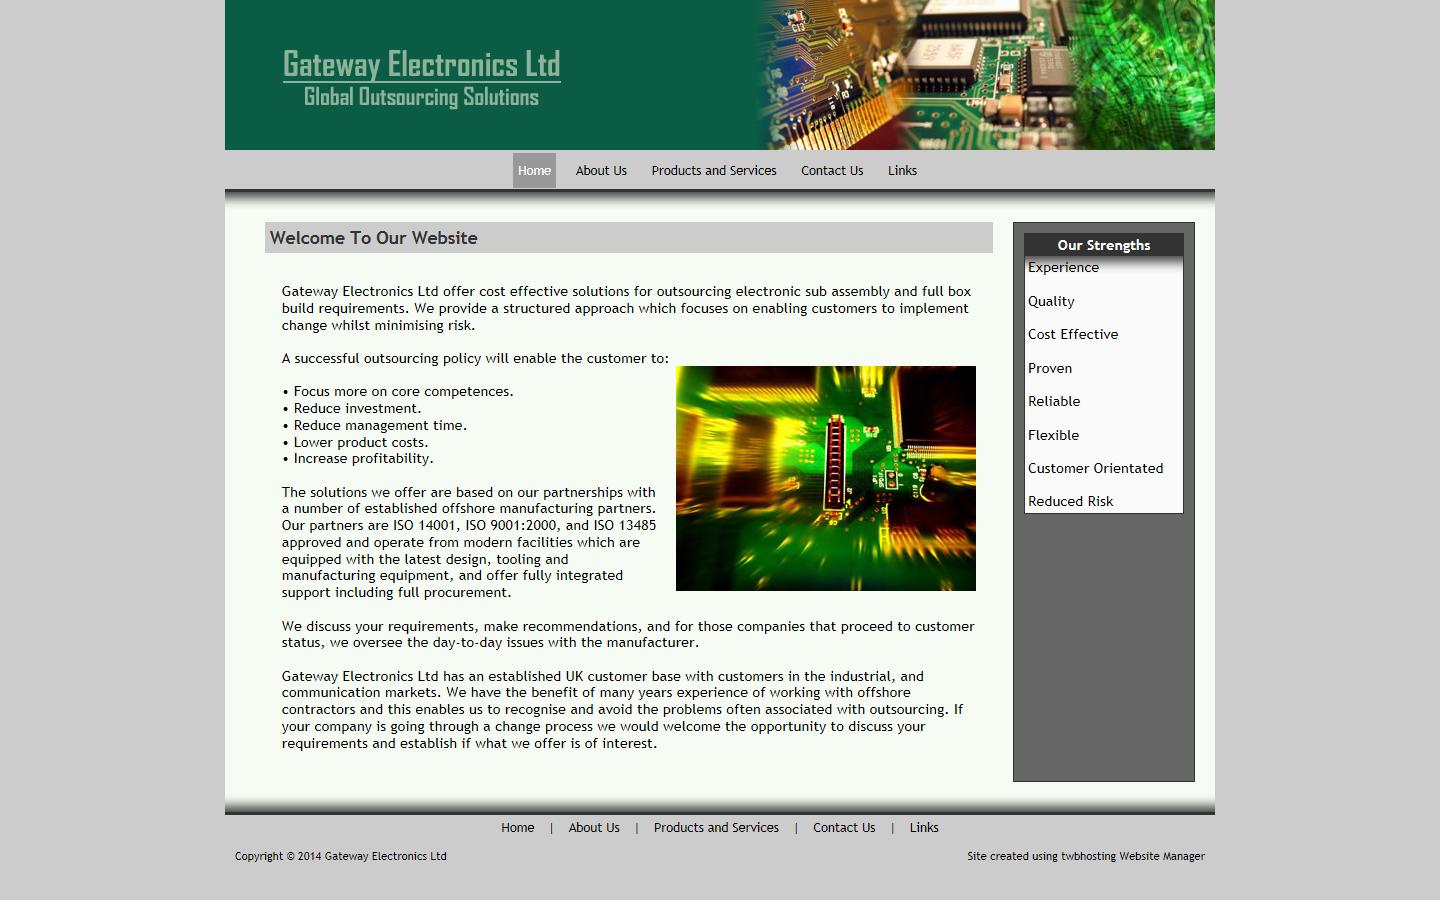
Task: Select Experience in Our Strengths list
Action: [x=1063, y=268]
